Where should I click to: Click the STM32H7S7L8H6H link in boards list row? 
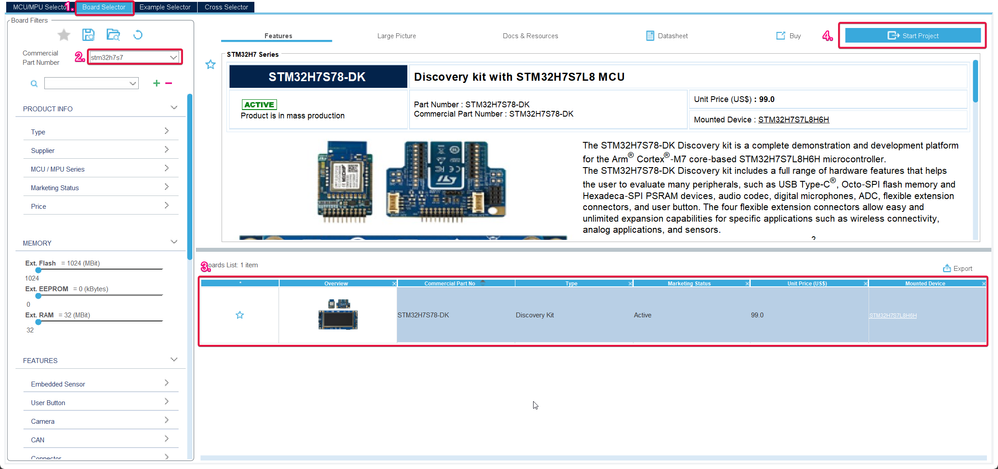tap(892, 316)
